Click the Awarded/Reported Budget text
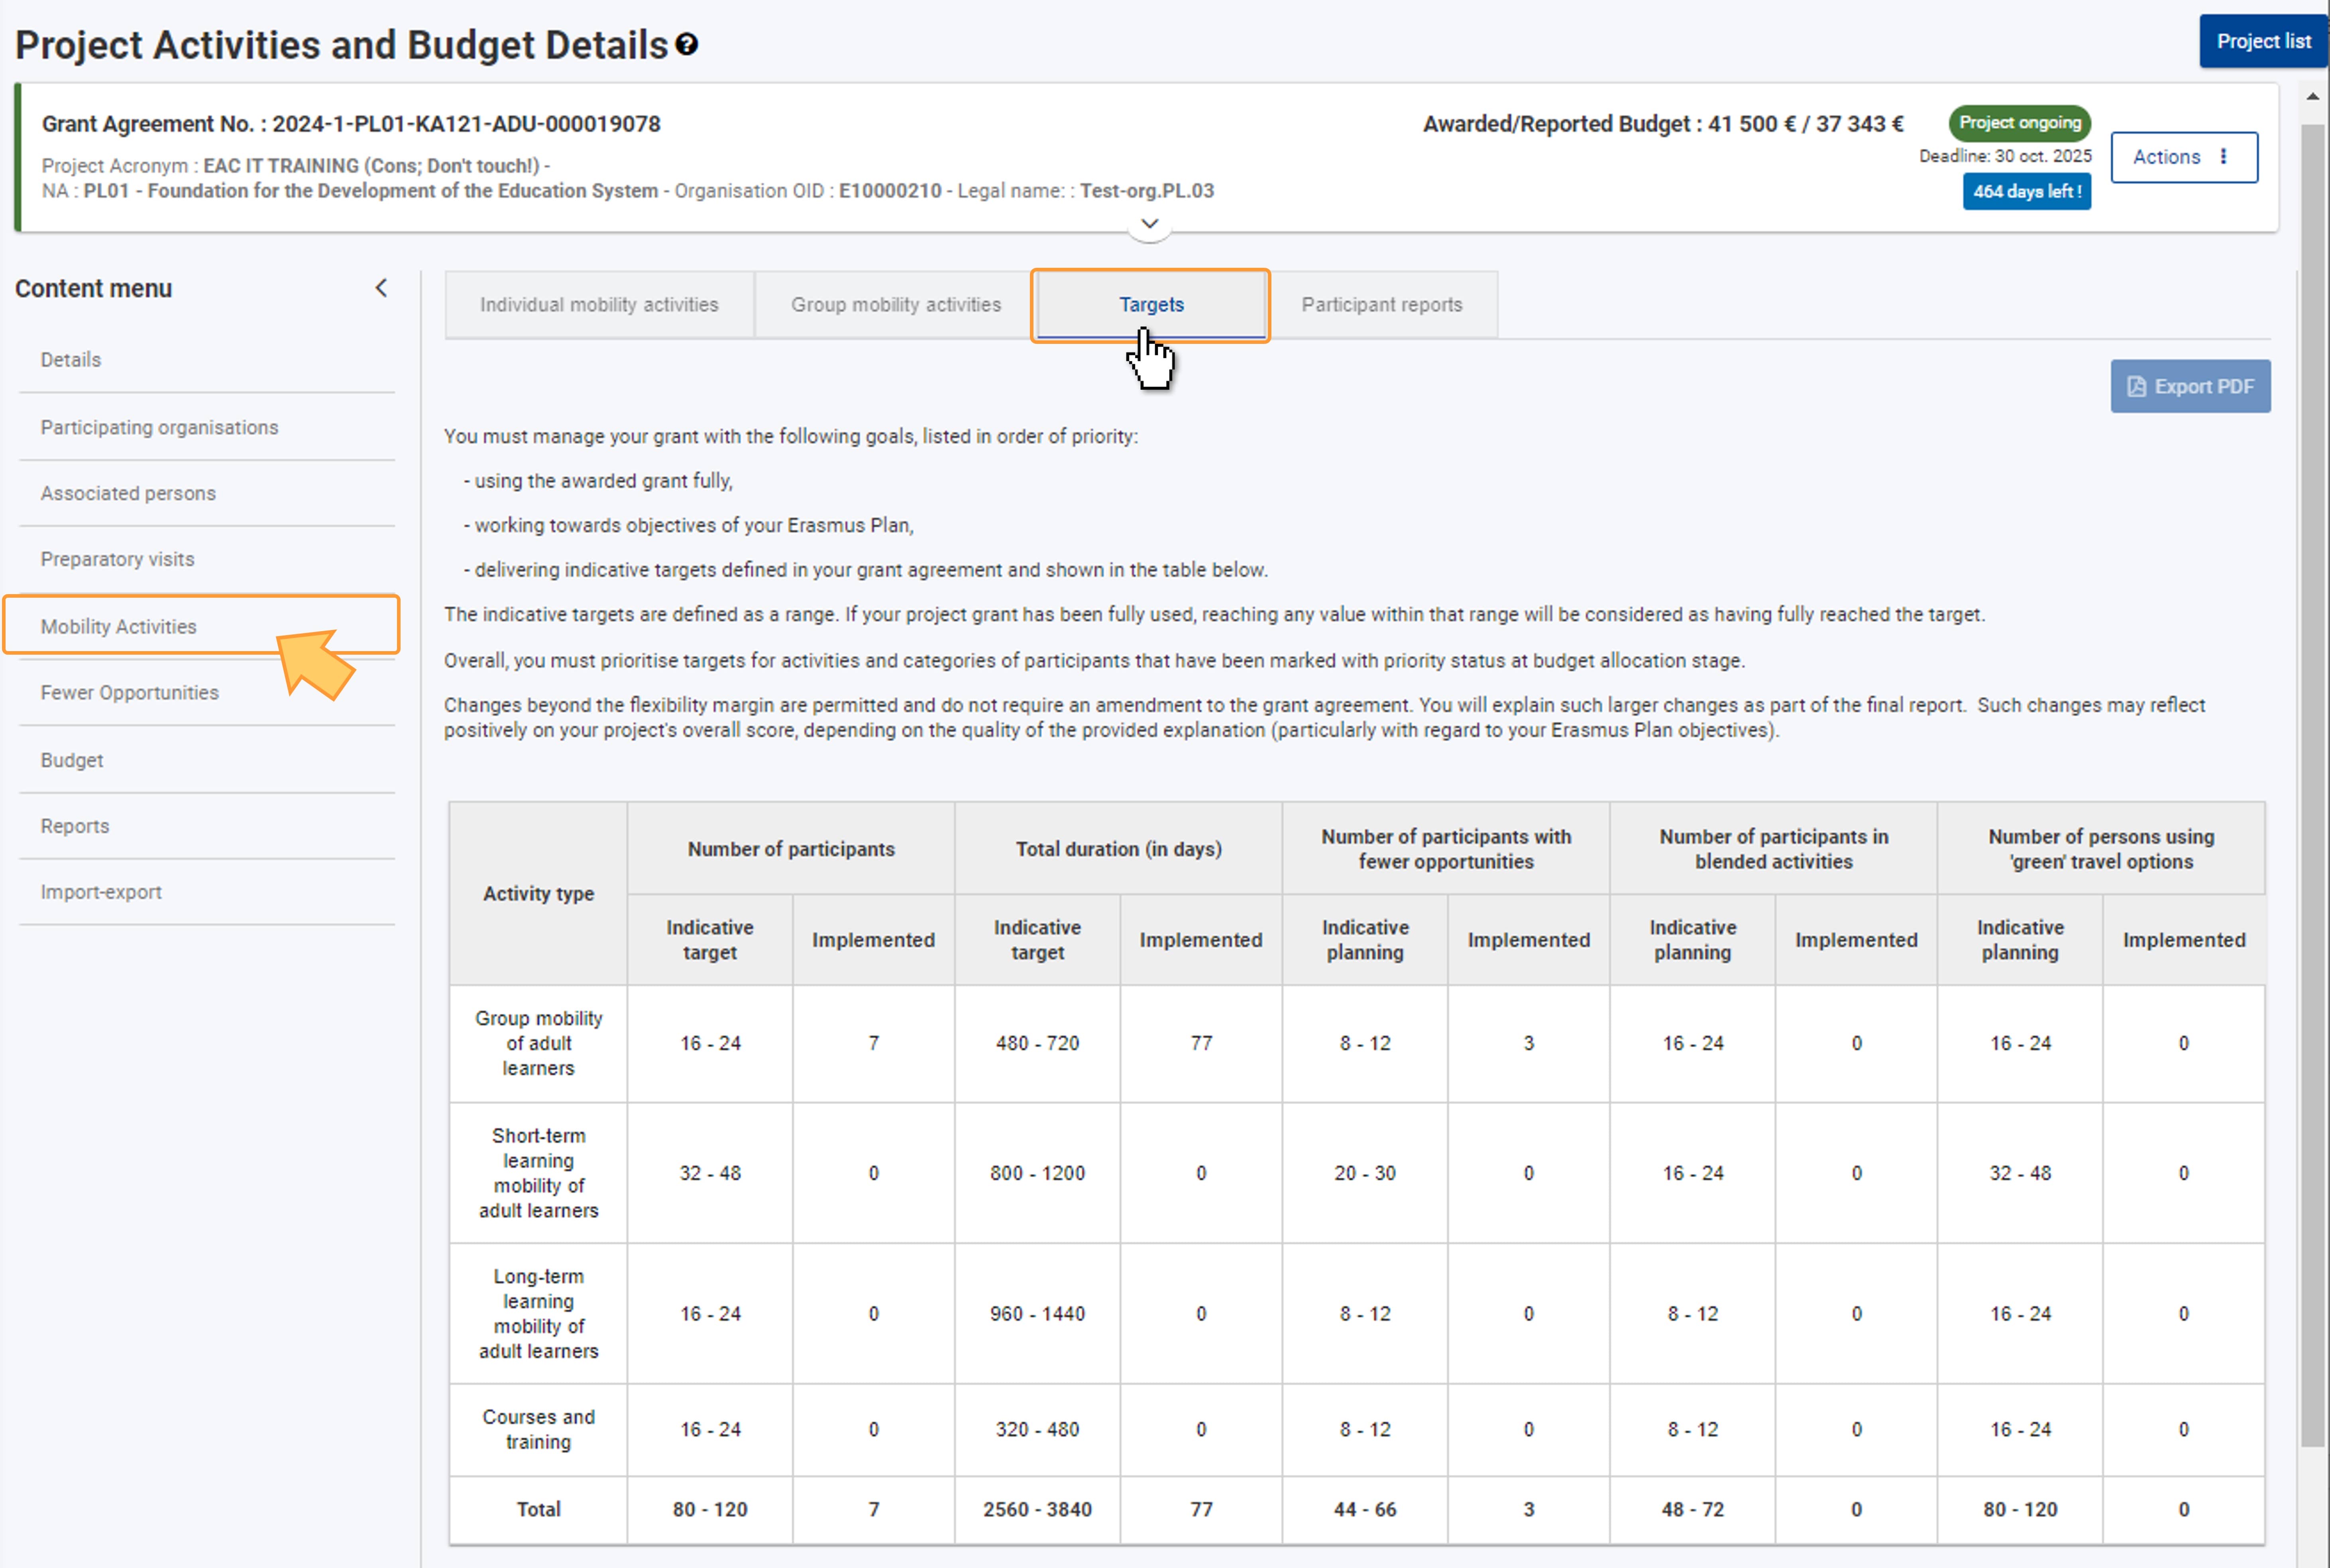Screen dimensions: 2330x1568 pos(1662,124)
